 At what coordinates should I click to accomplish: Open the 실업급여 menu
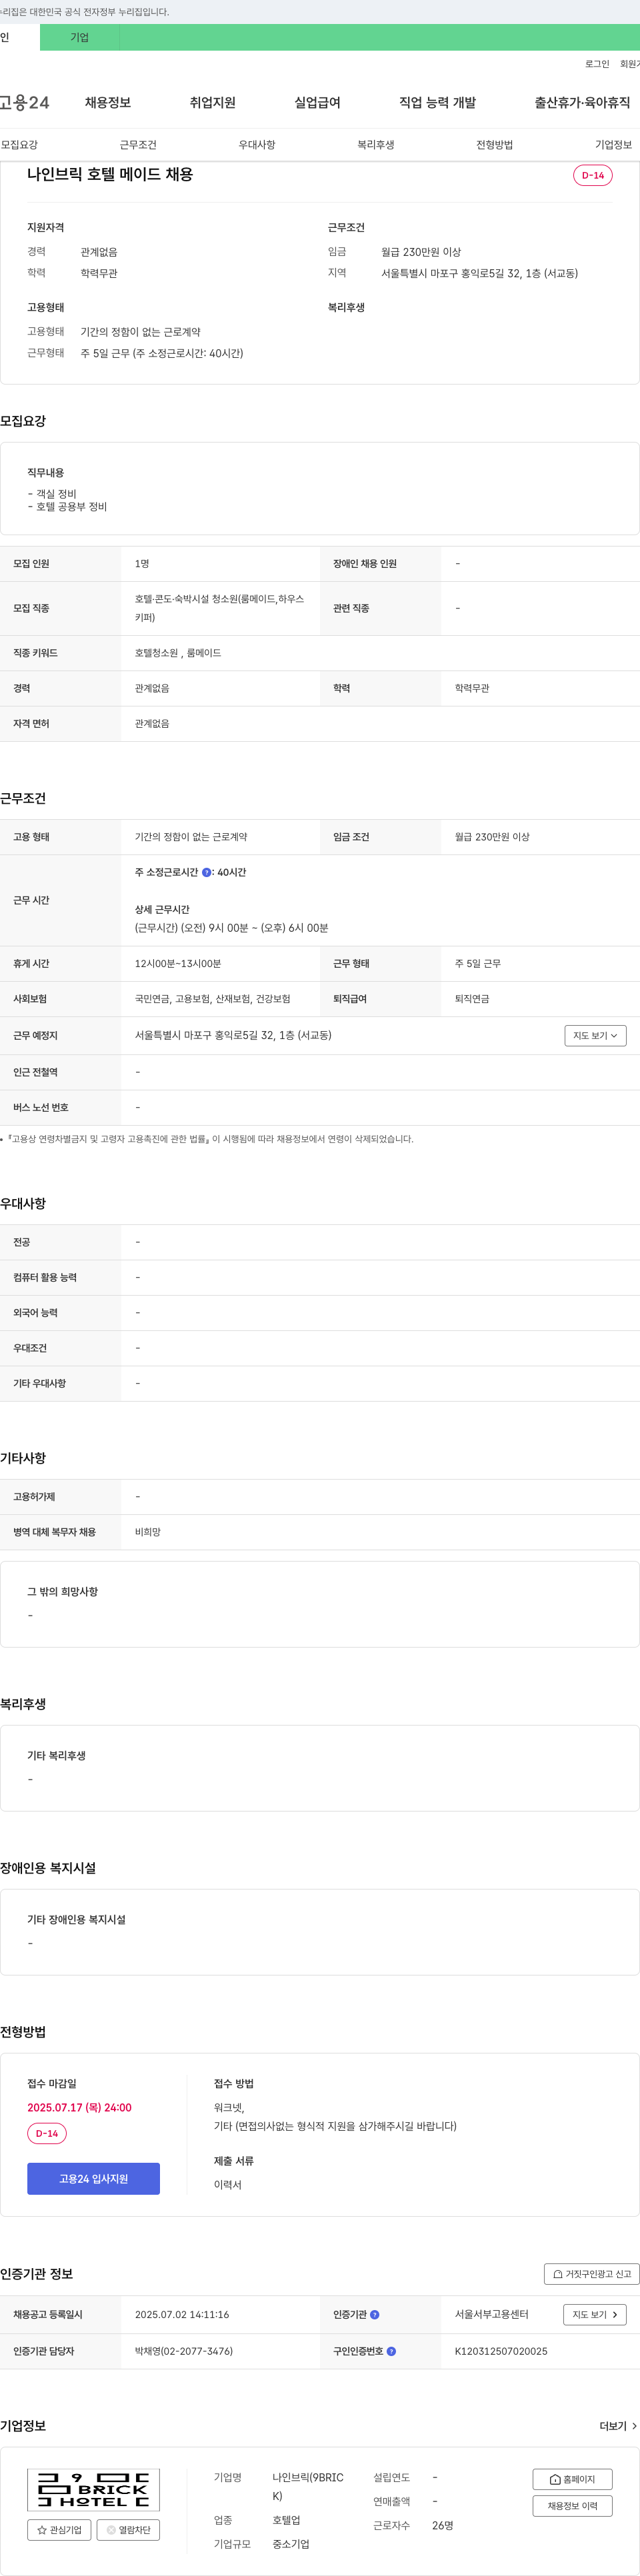click(x=317, y=103)
